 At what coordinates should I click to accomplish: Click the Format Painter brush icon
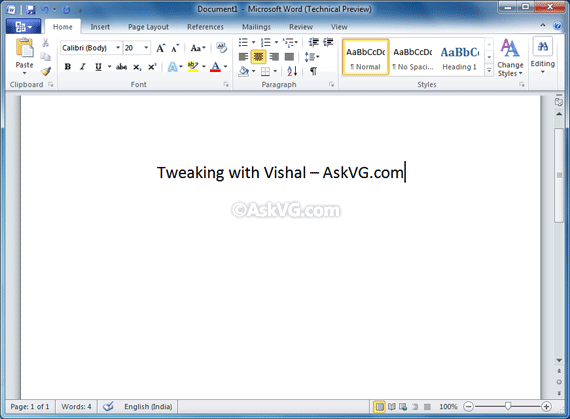tap(46, 71)
